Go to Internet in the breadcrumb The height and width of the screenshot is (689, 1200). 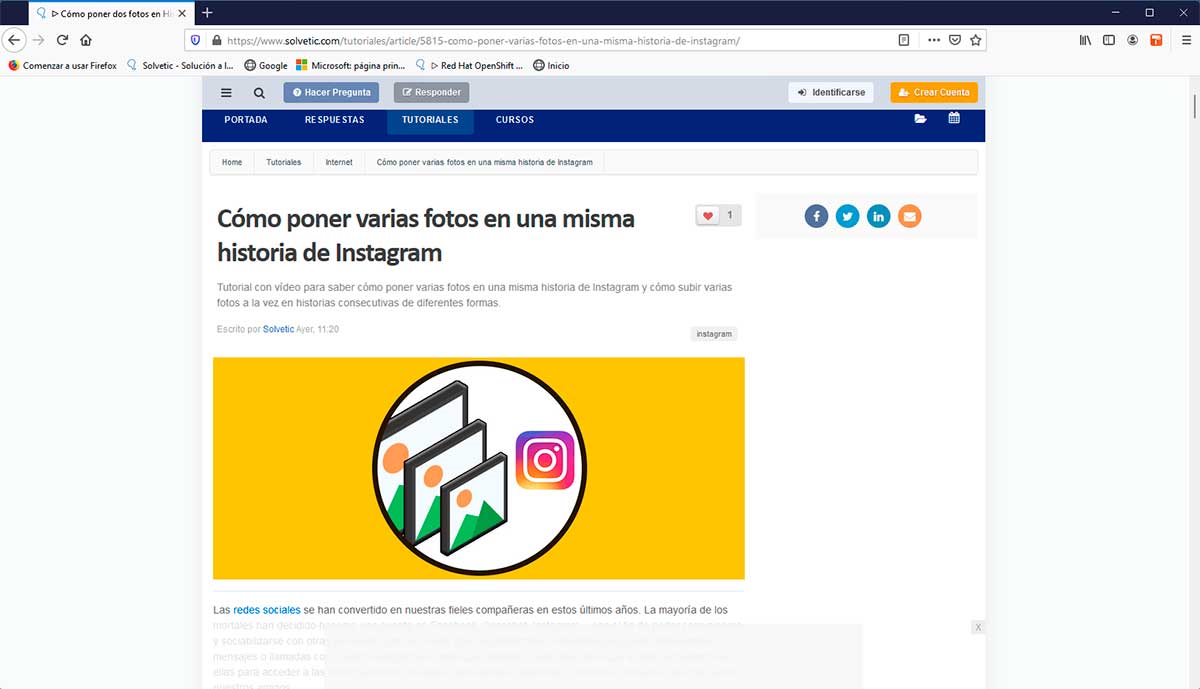click(x=339, y=162)
